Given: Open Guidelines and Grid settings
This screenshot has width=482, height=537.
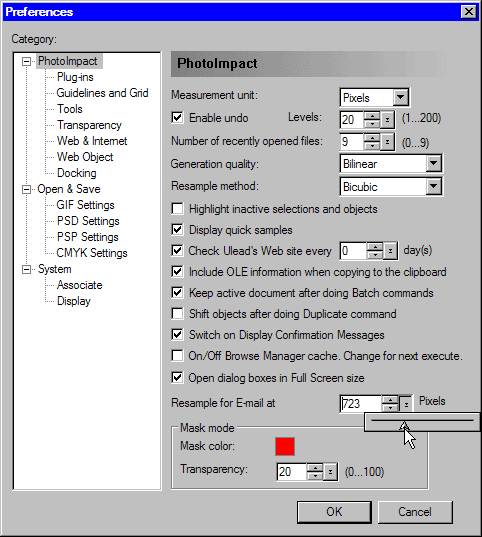Looking at the screenshot, I should (x=102, y=93).
